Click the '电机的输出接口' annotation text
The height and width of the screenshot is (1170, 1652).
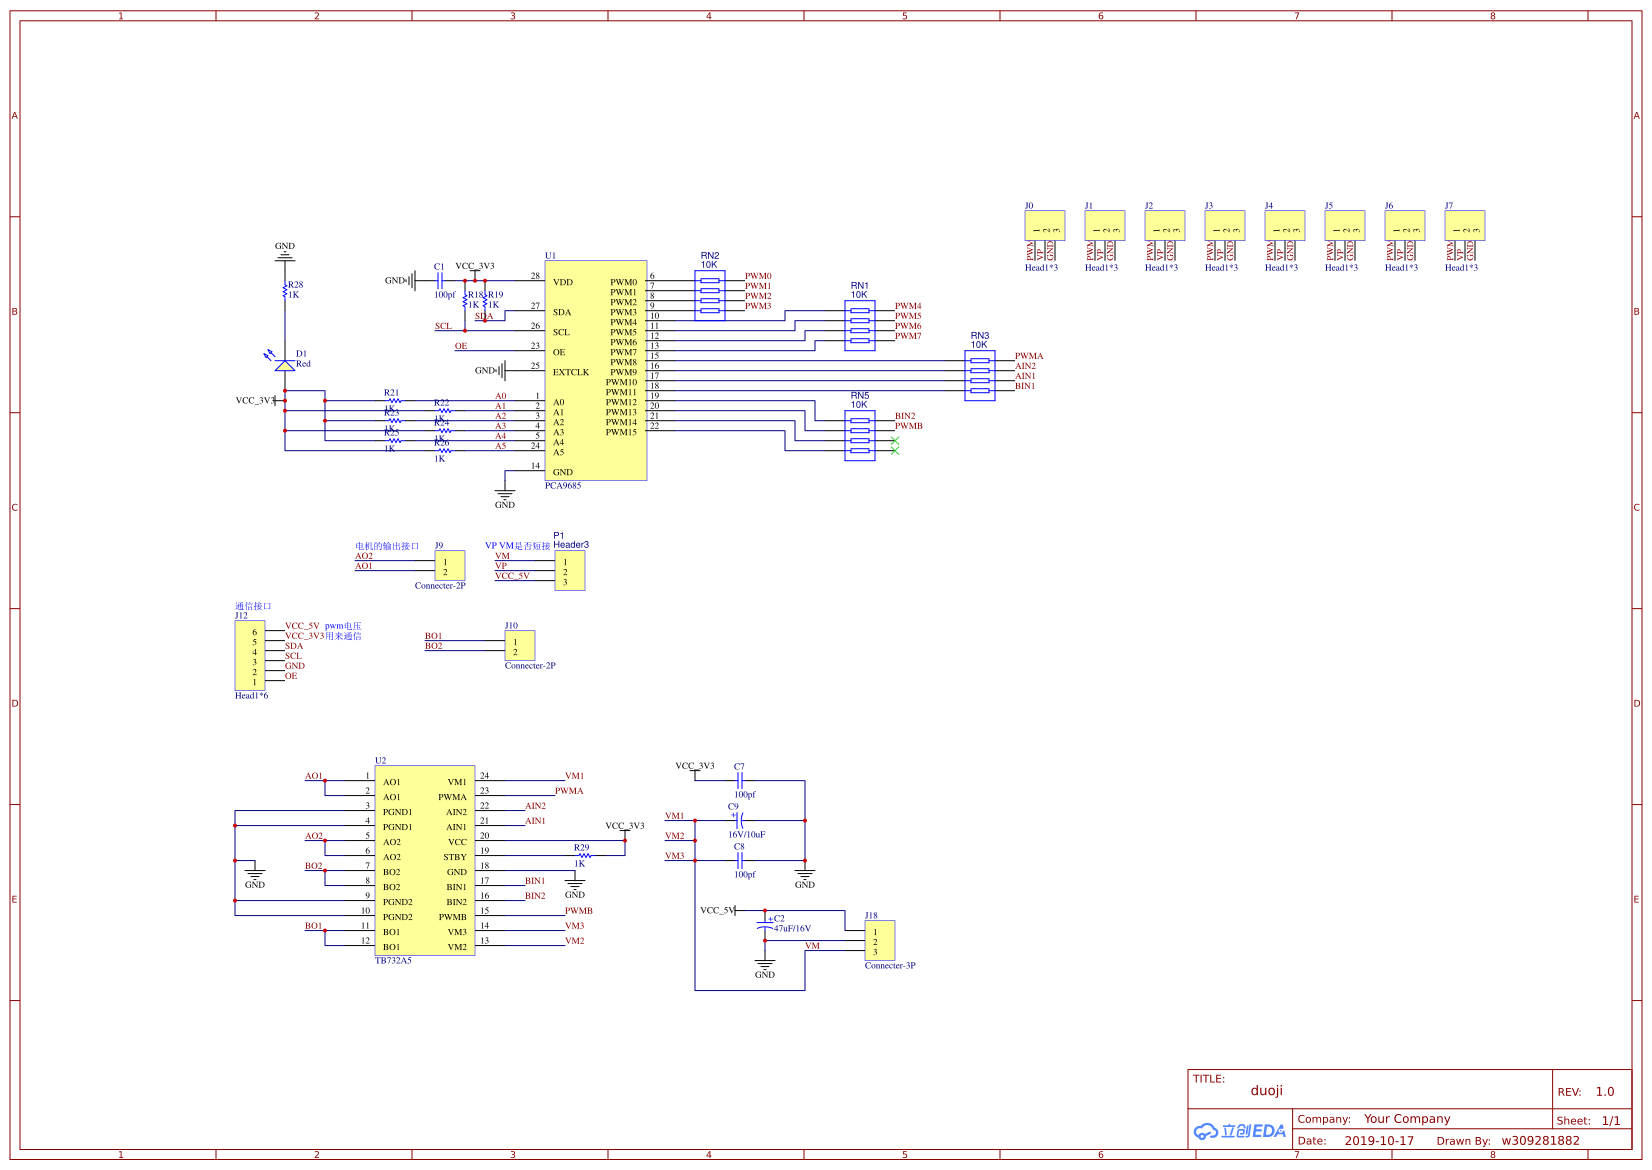pos(387,546)
